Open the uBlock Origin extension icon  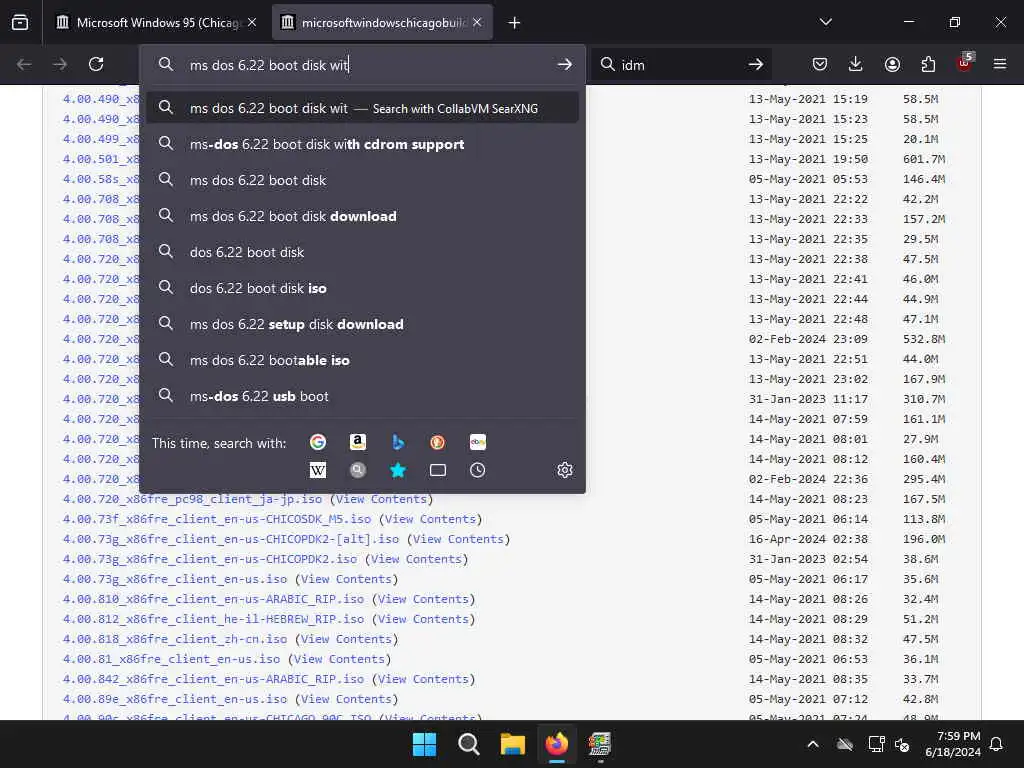tap(965, 63)
